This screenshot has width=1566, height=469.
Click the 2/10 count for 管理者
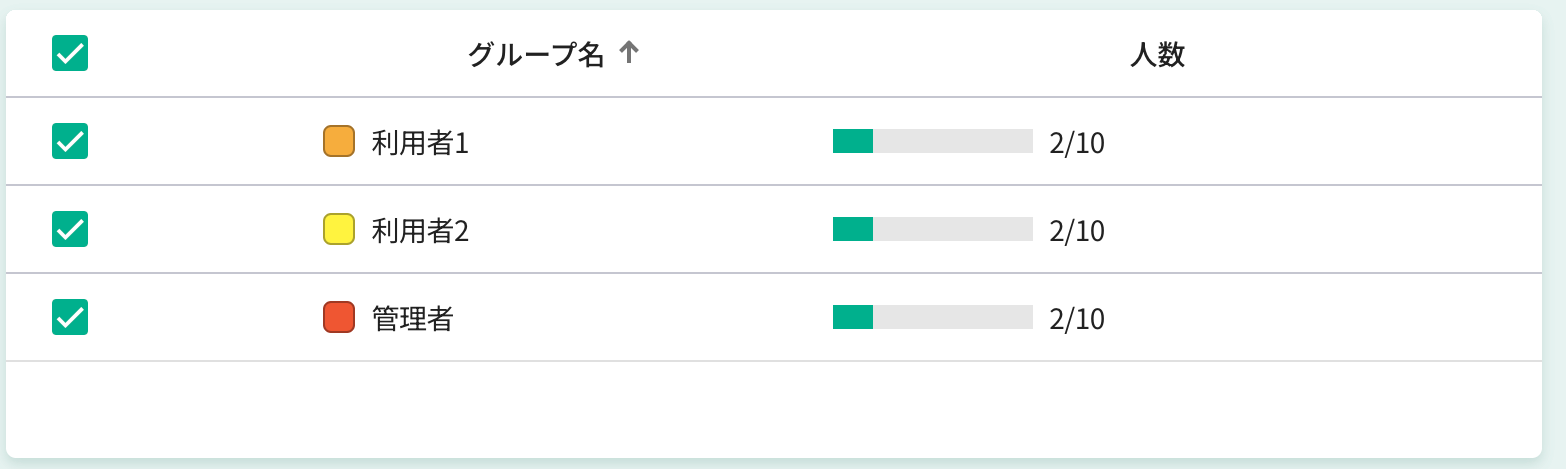[x=1077, y=319]
